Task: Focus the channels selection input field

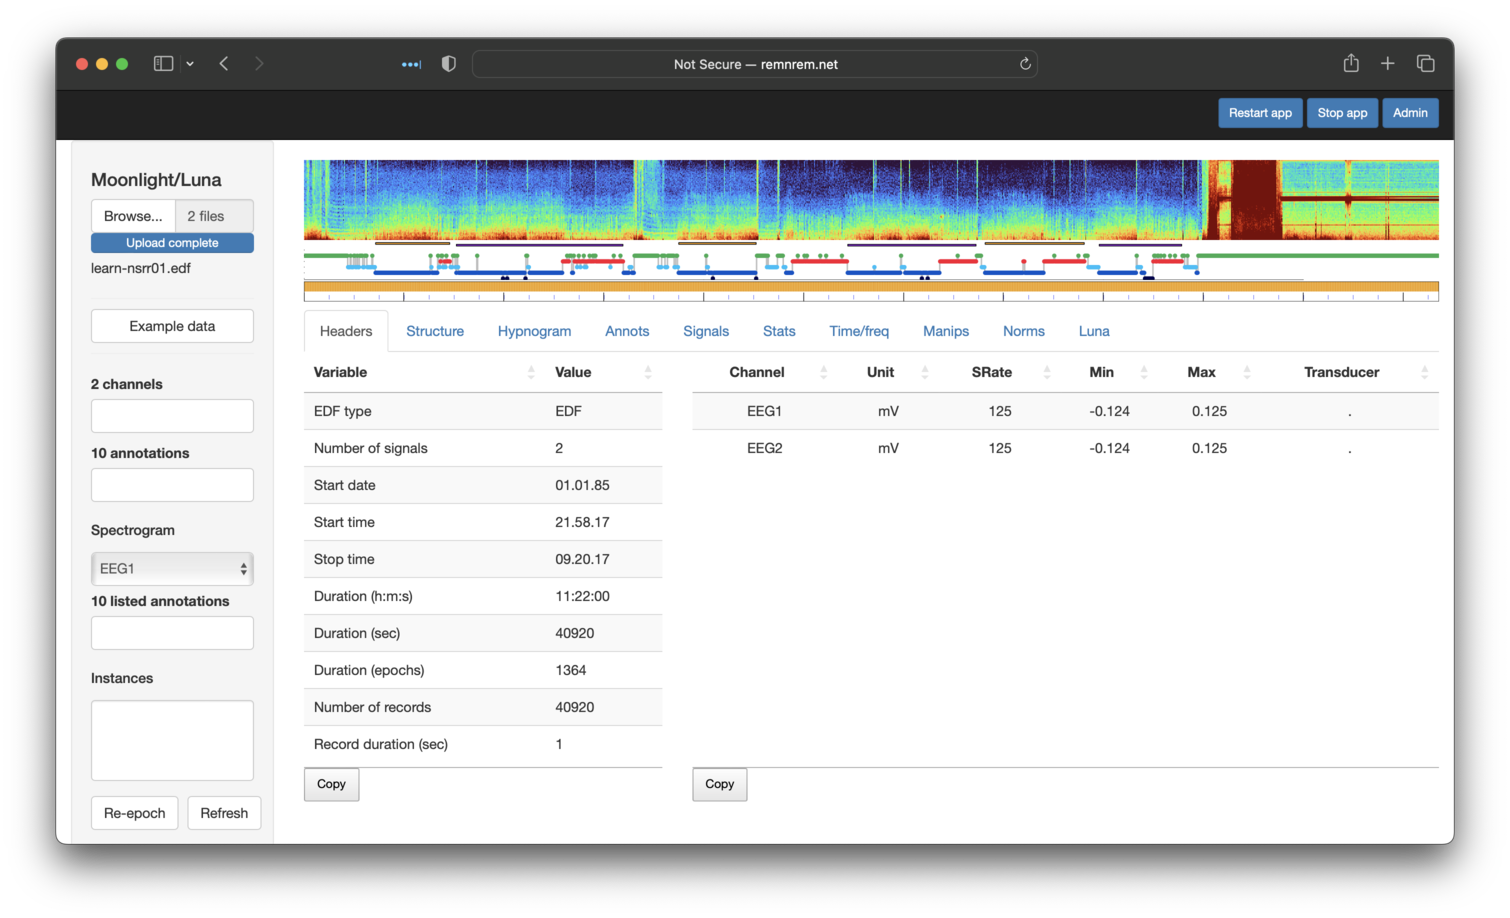Action: pos(172,416)
